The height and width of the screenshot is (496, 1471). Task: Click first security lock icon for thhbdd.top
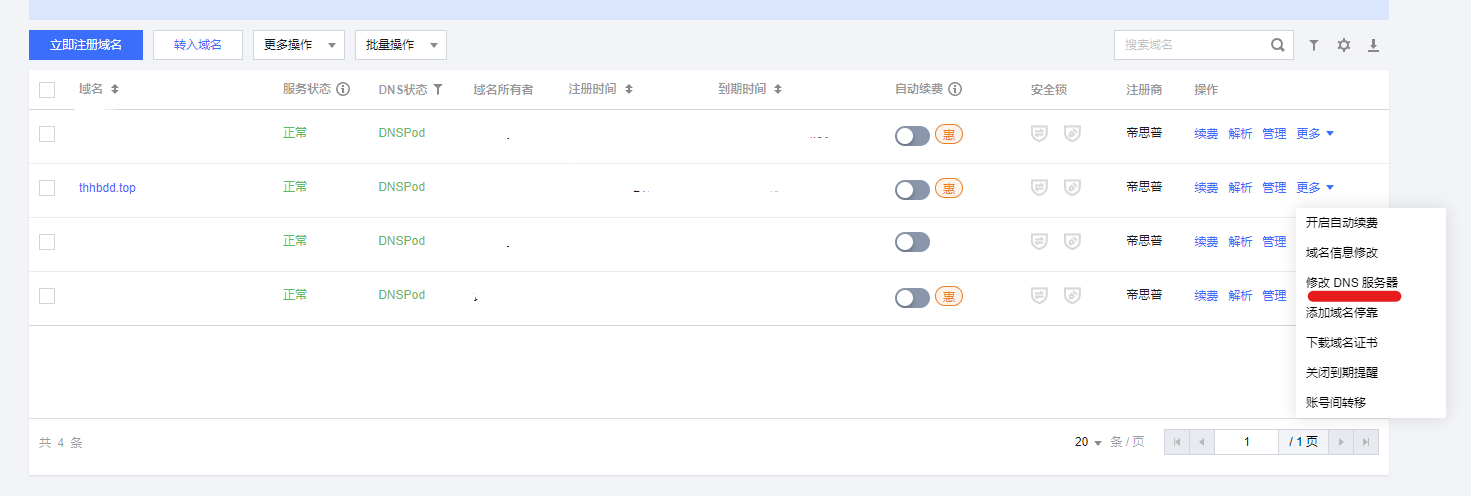pos(1039,188)
